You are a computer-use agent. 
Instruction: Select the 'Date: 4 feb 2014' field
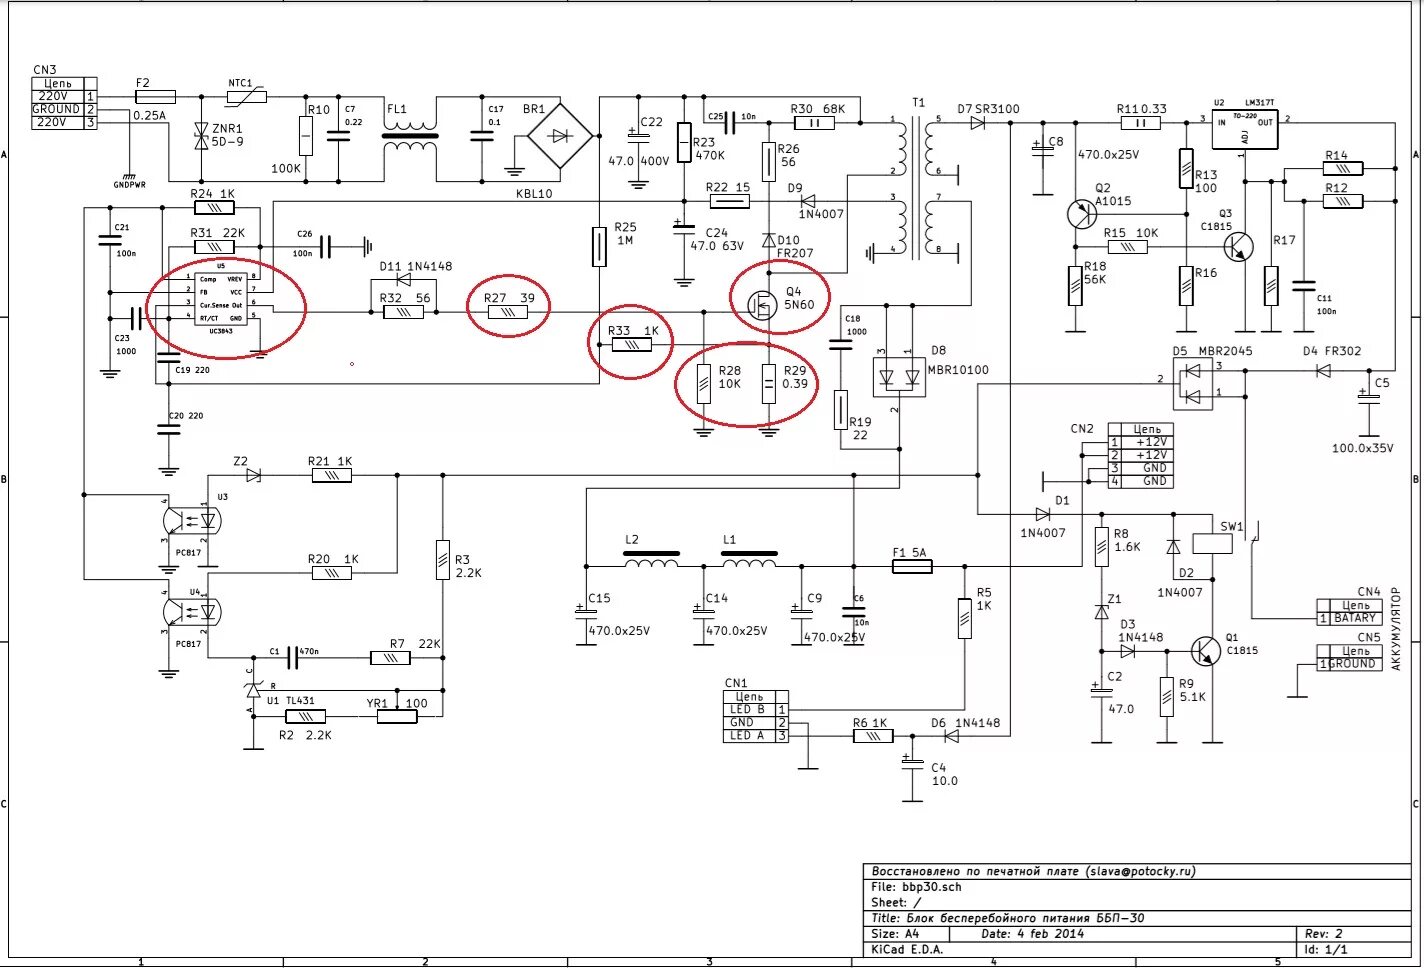[1032, 933]
